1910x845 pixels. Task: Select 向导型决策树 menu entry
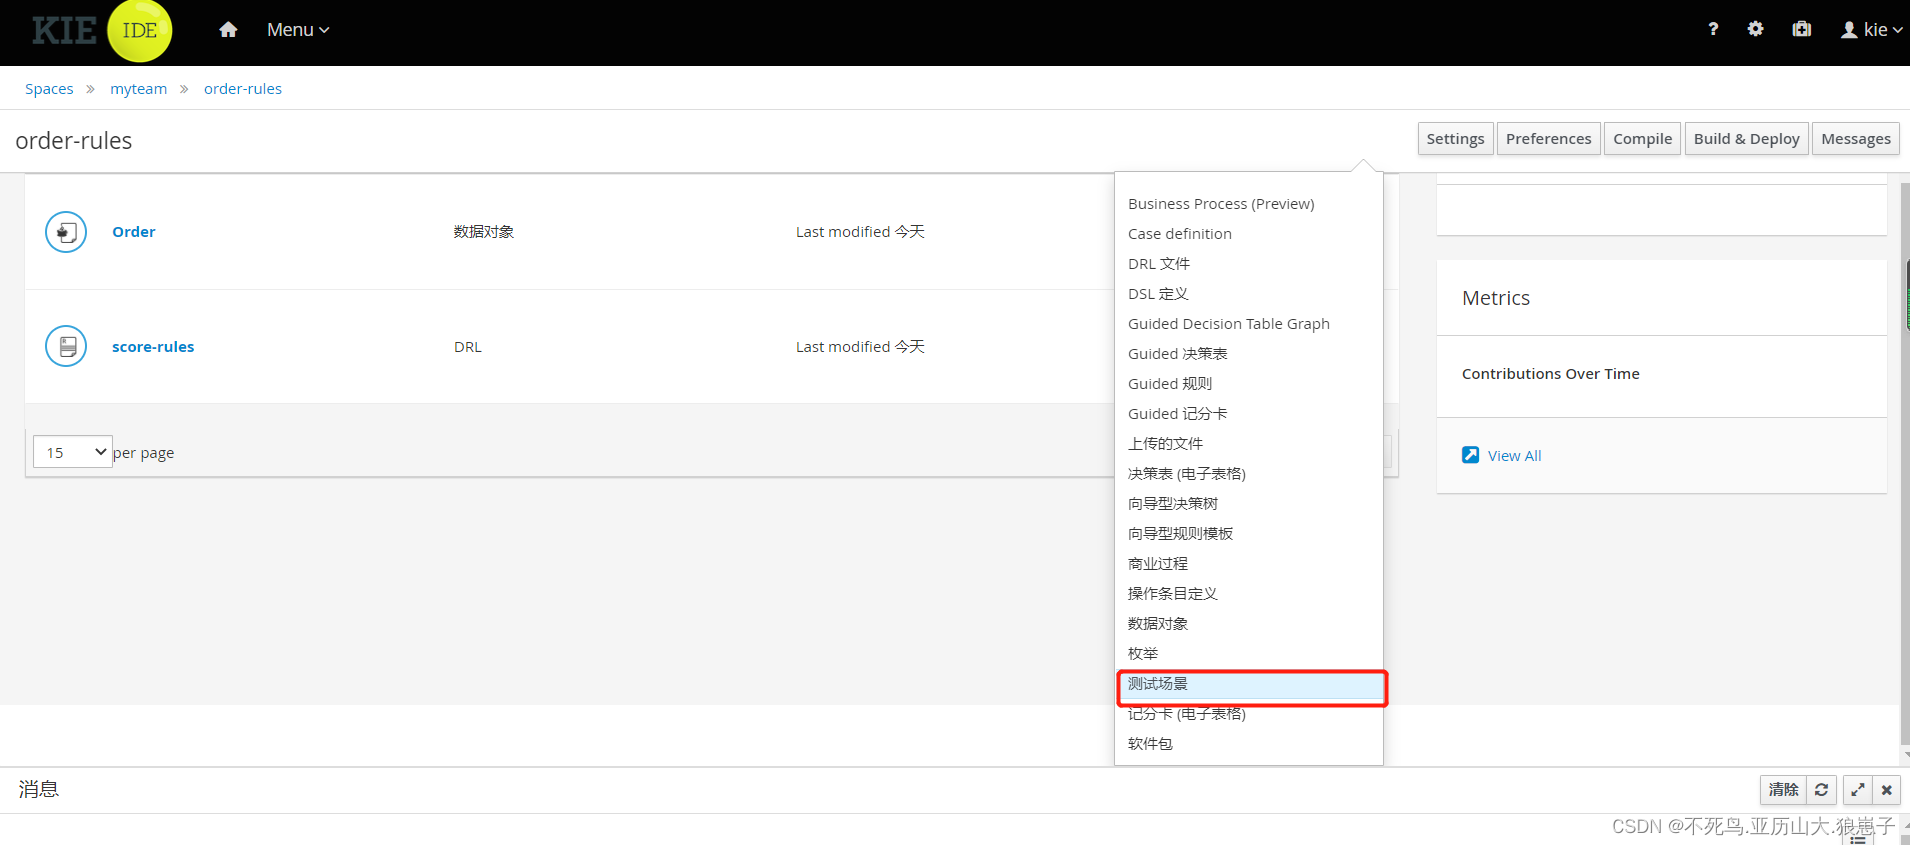tap(1249, 504)
